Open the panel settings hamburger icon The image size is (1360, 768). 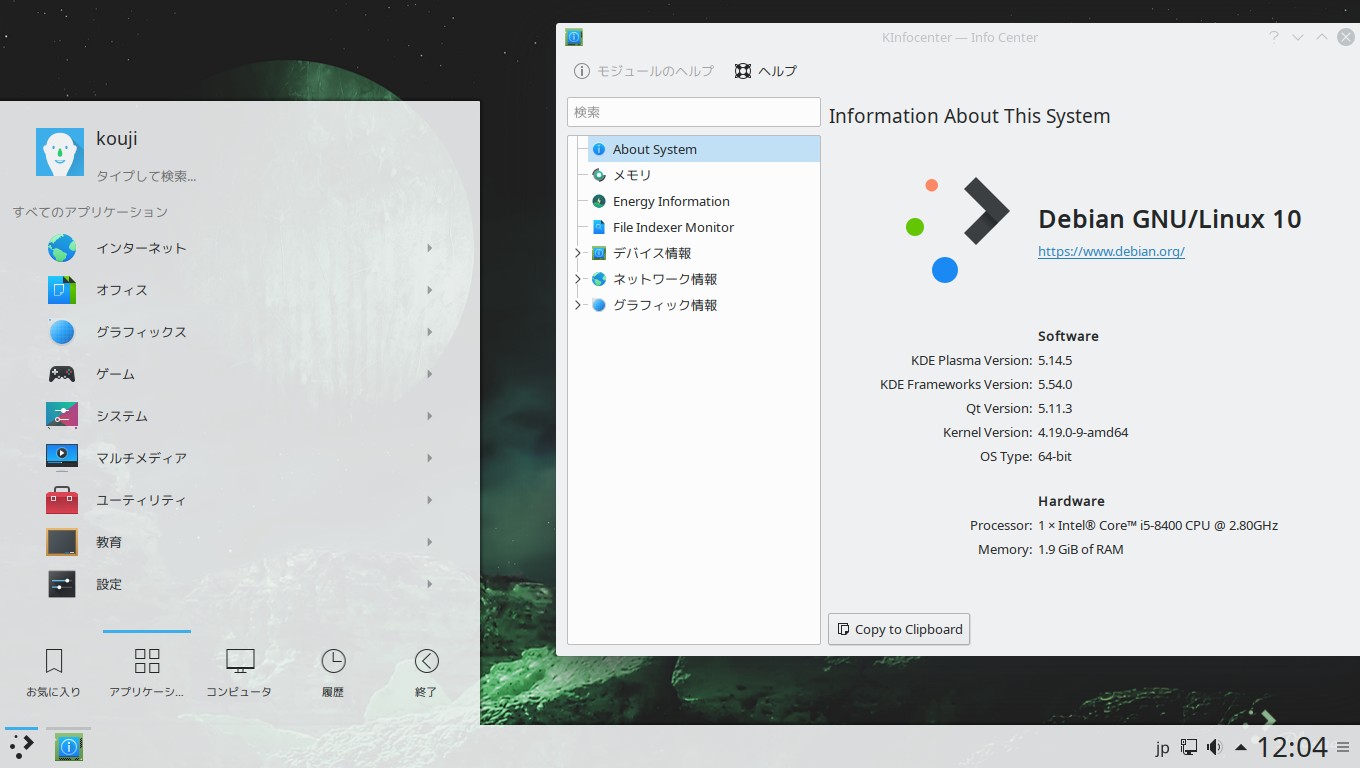tap(1342, 747)
